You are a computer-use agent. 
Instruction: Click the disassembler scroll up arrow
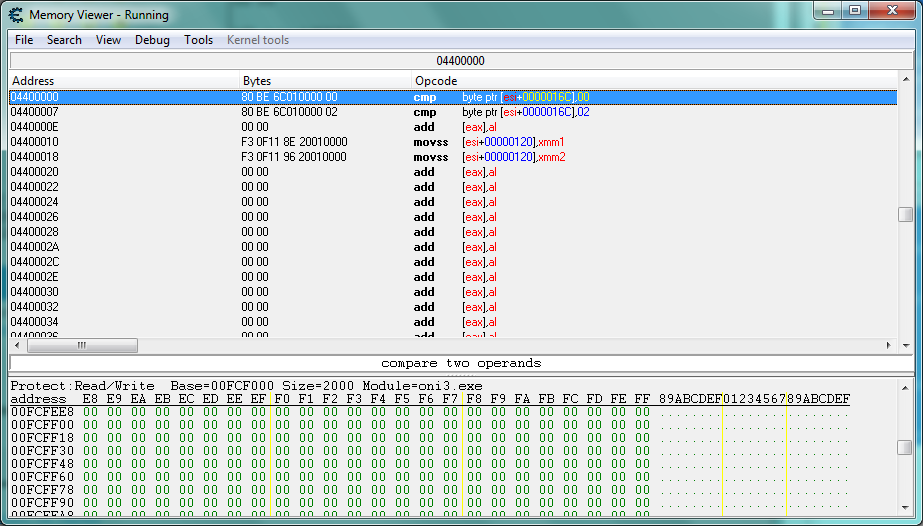(905, 79)
